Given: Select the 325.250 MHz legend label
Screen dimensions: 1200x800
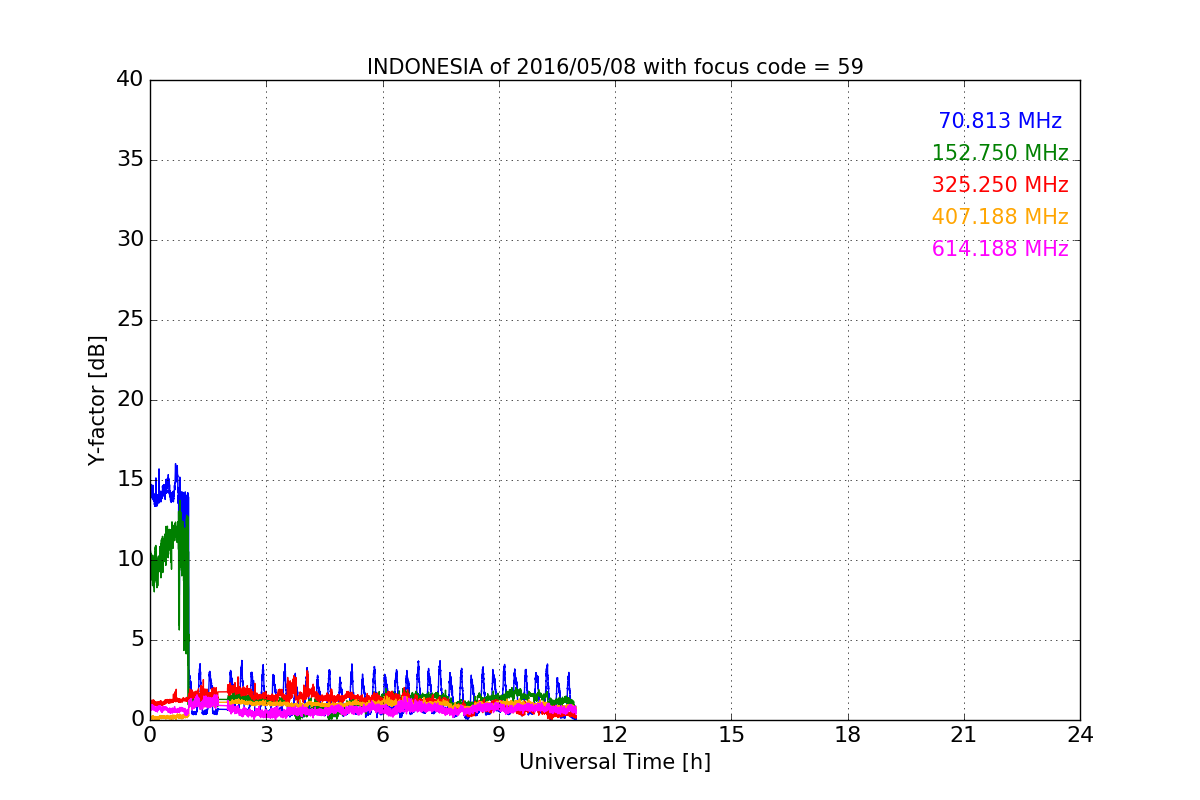Looking at the screenshot, I should [1000, 185].
